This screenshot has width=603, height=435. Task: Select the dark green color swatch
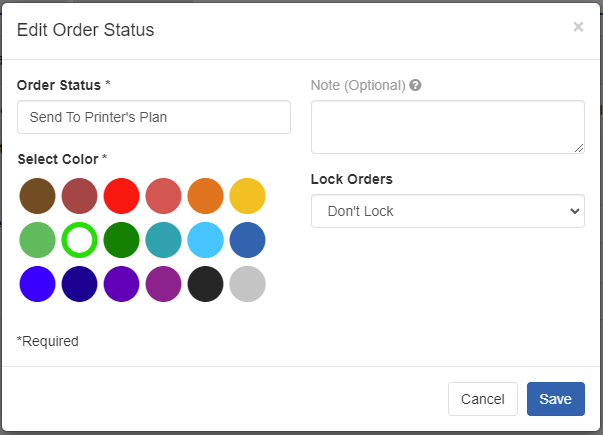pyautogui.click(x=122, y=240)
